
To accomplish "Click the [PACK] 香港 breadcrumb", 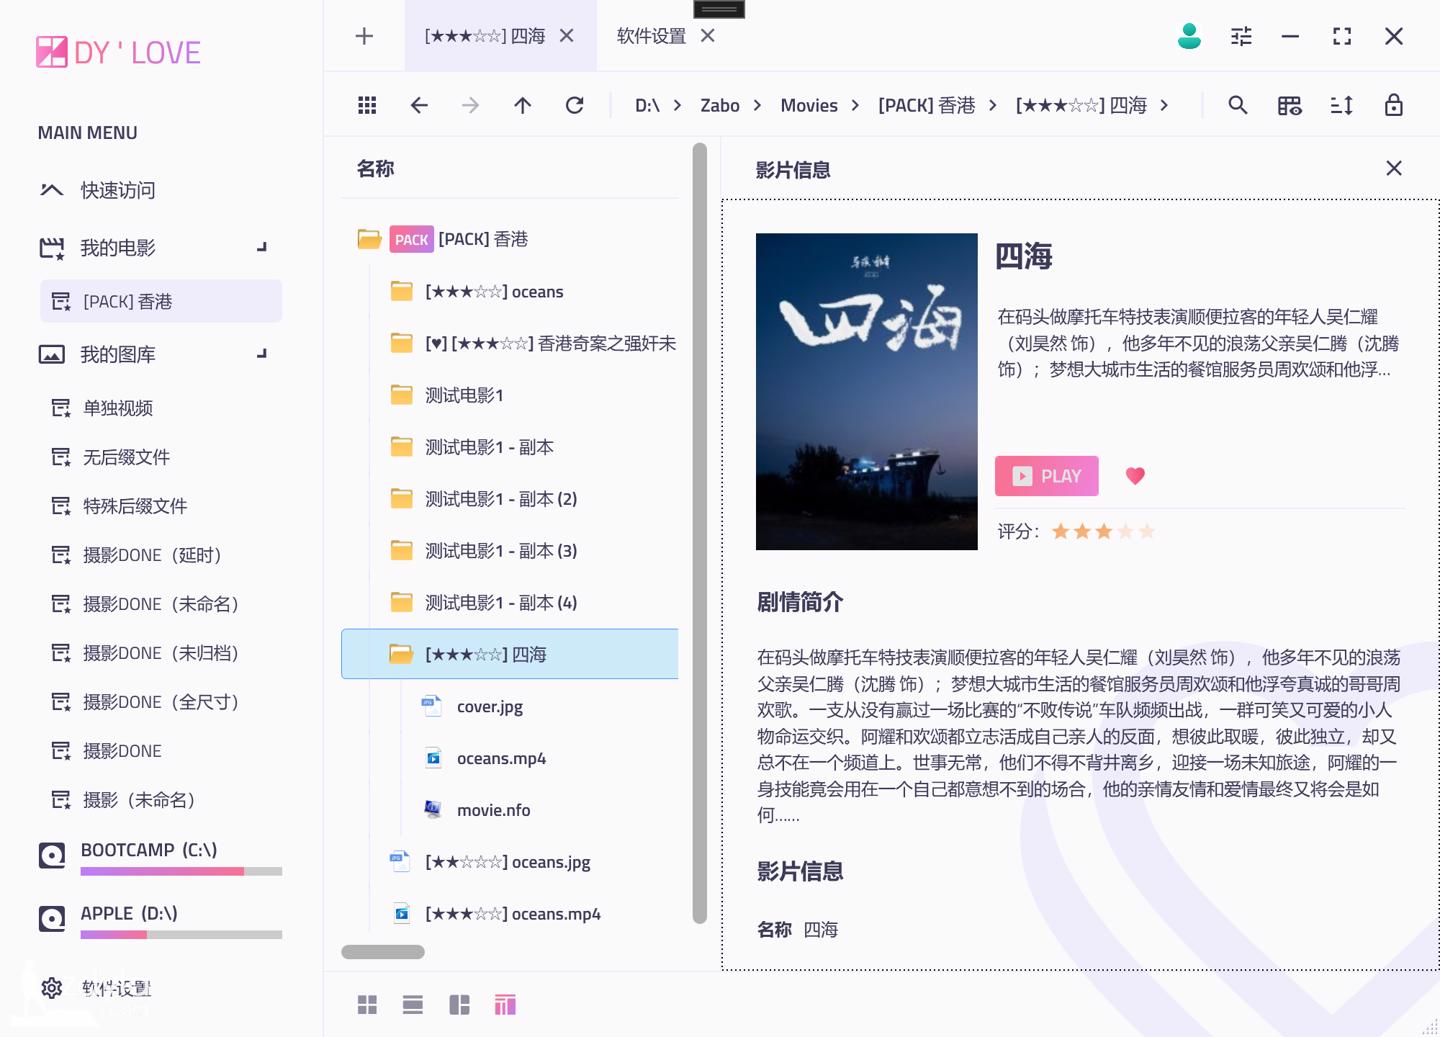I will click(927, 105).
